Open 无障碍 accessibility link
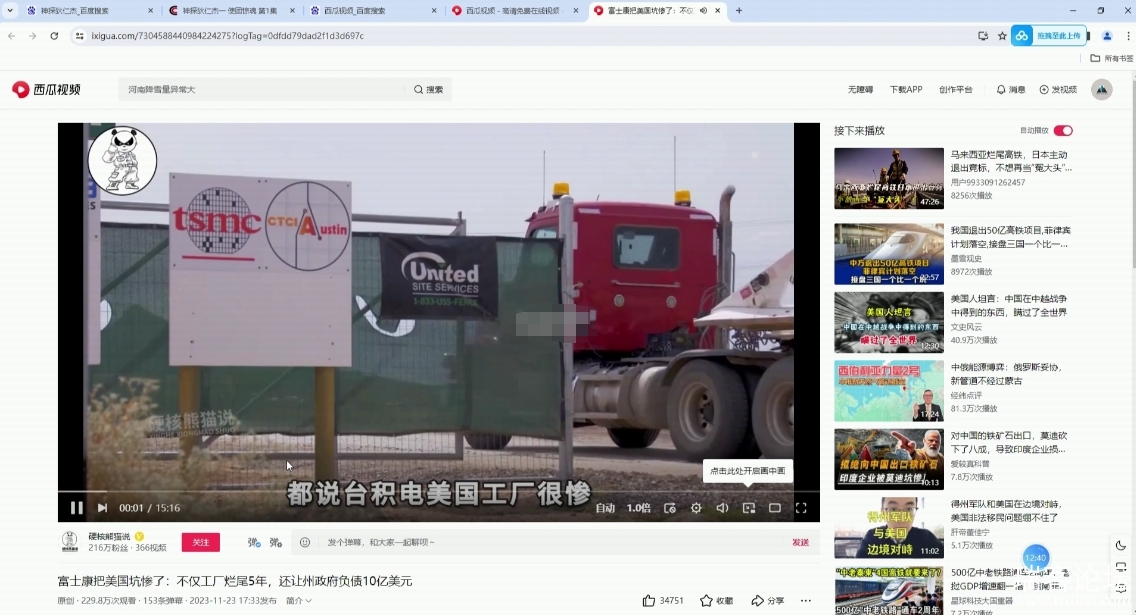 click(x=860, y=90)
